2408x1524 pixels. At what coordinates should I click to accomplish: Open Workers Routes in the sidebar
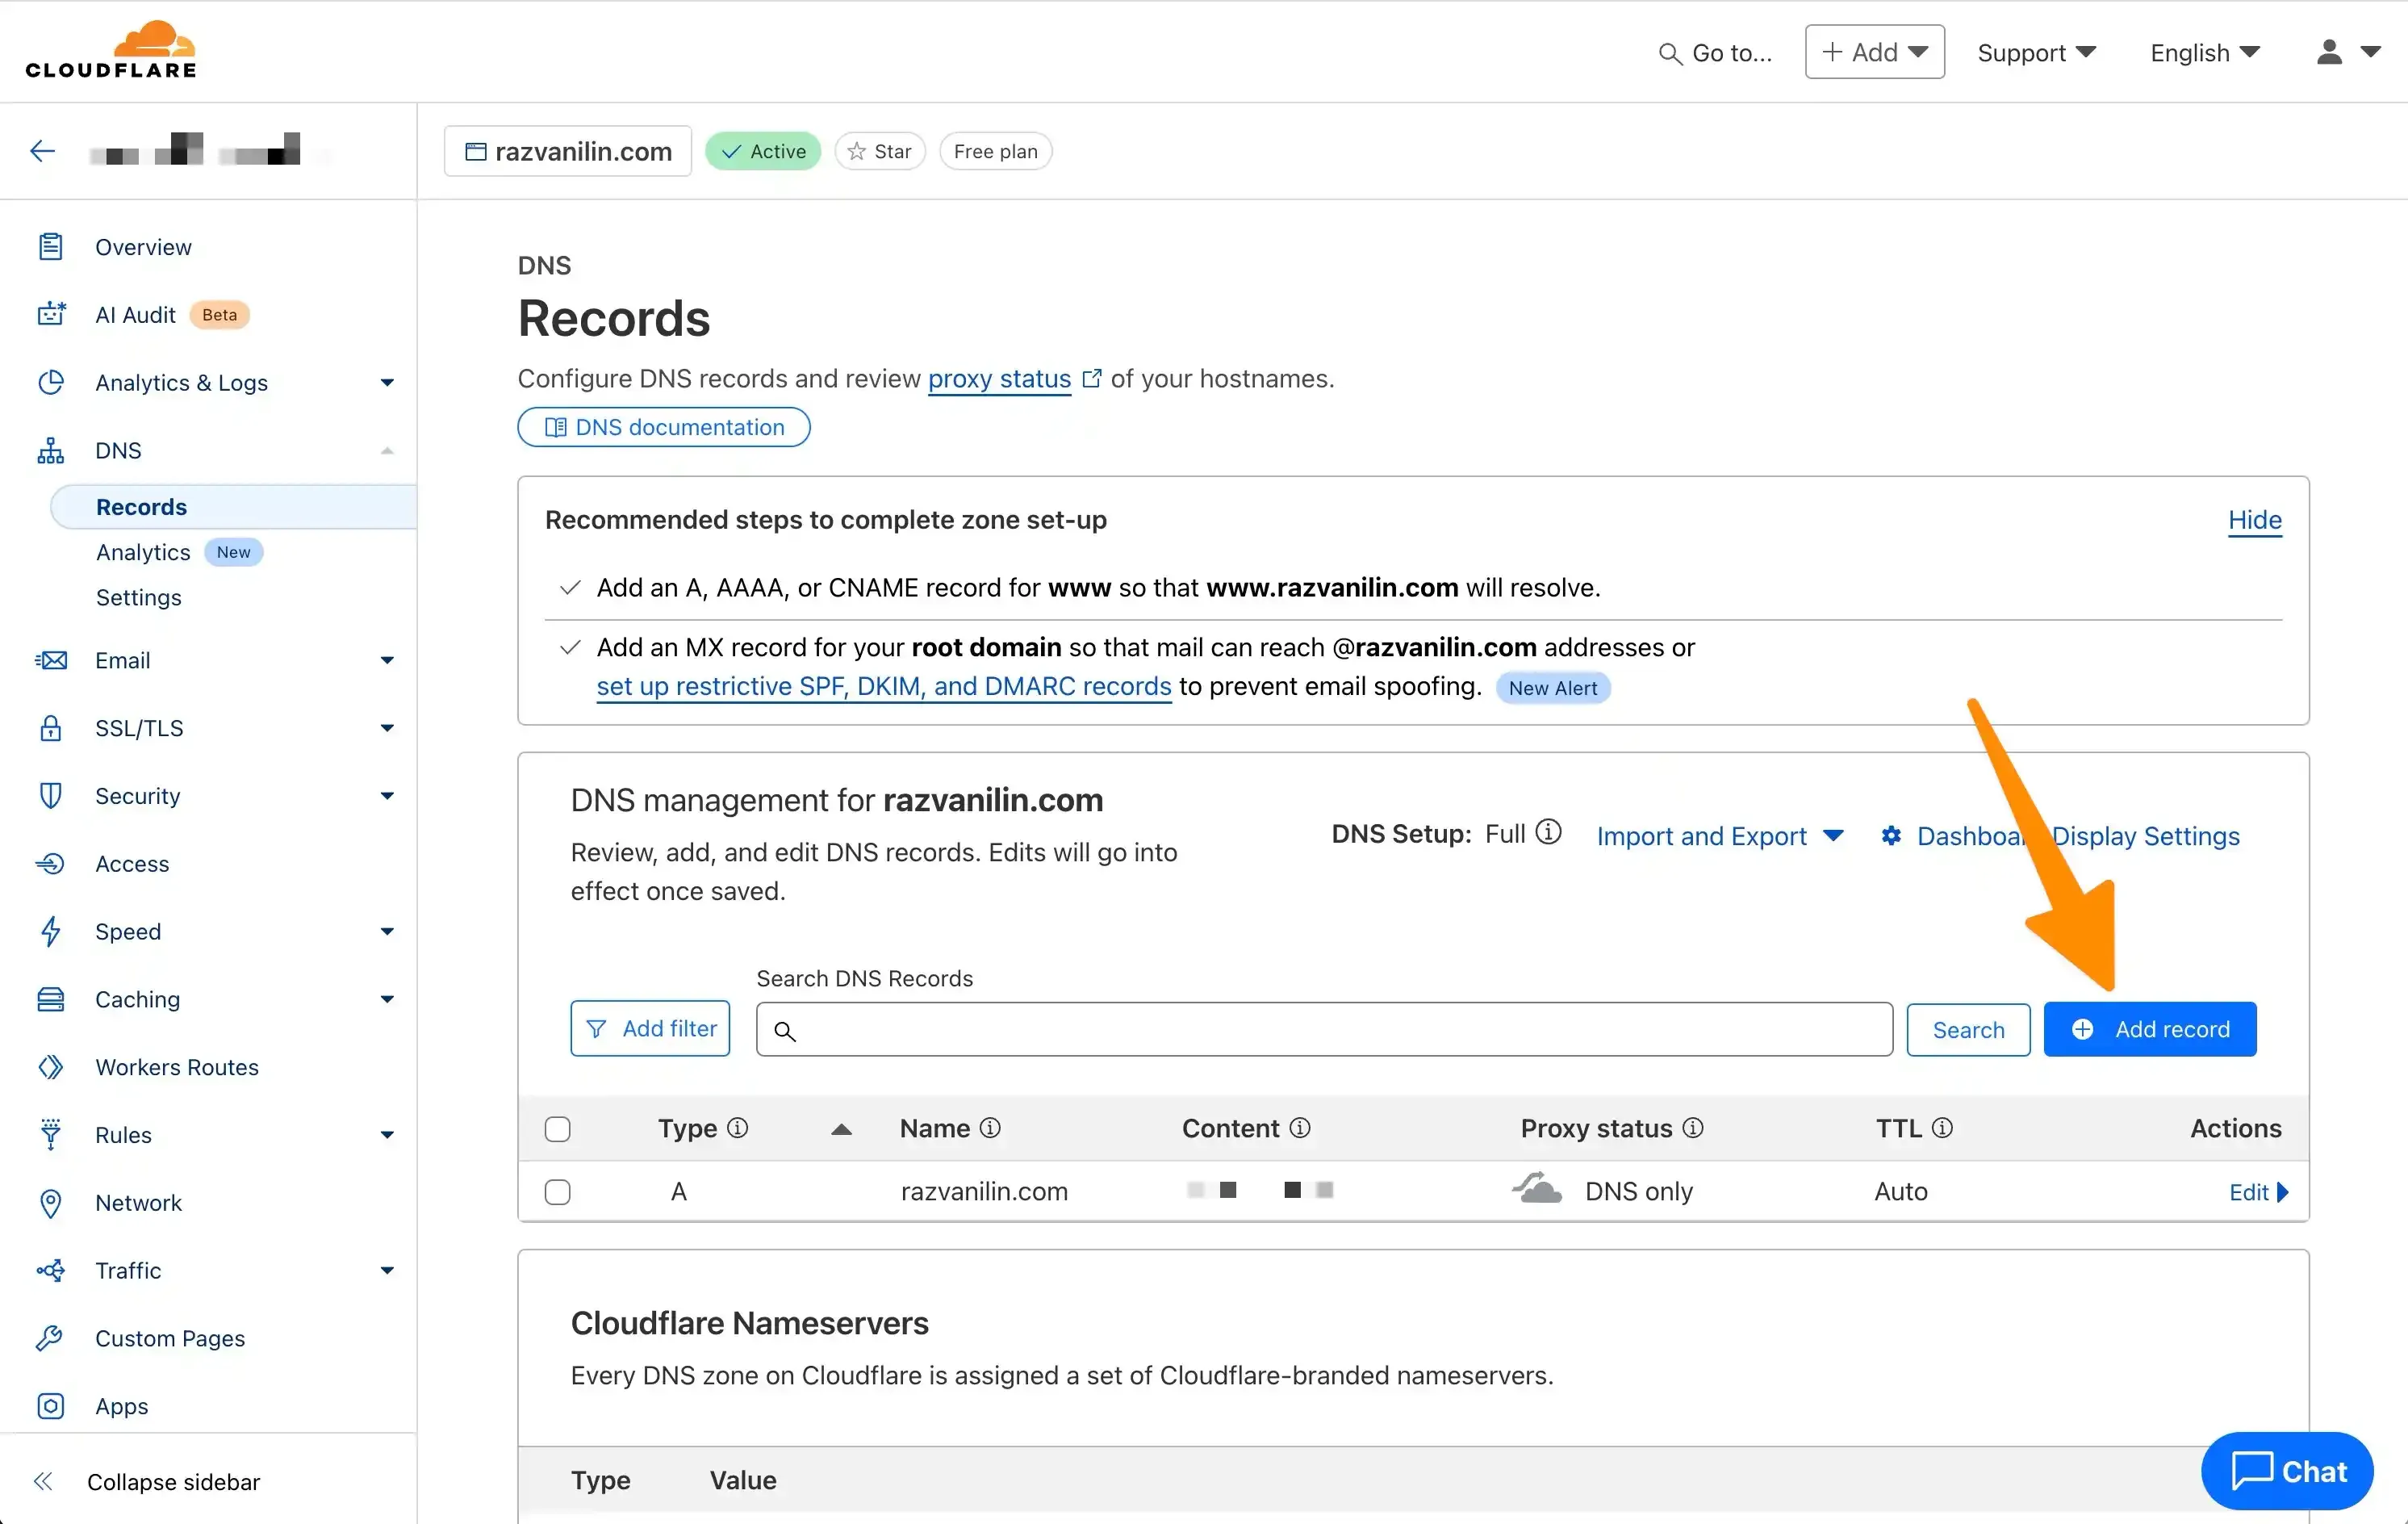[x=177, y=1067]
